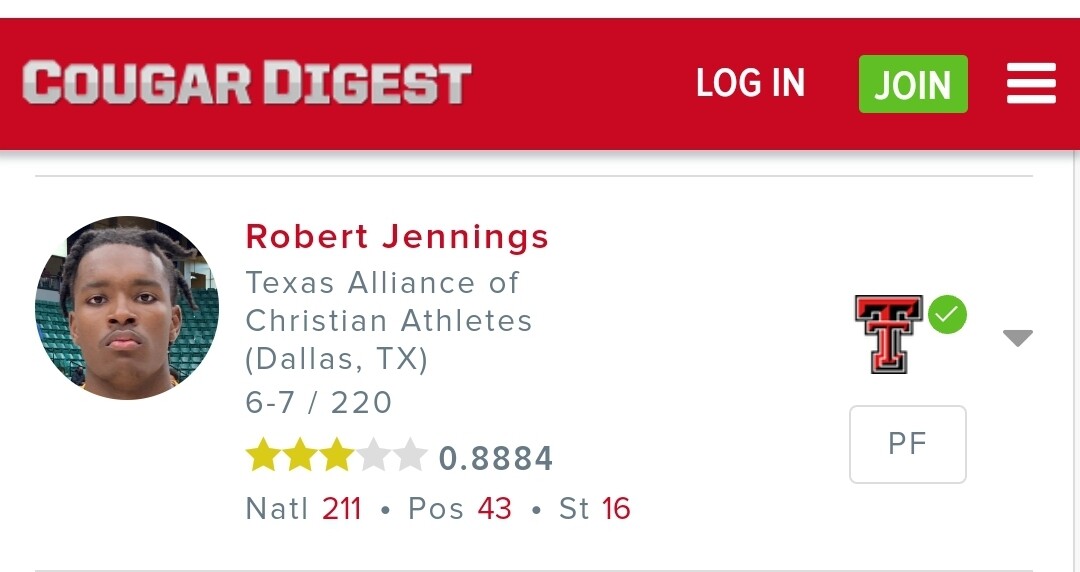Open the position ranking 43 link
The width and height of the screenshot is (1080, 572).
click(495, 509)
